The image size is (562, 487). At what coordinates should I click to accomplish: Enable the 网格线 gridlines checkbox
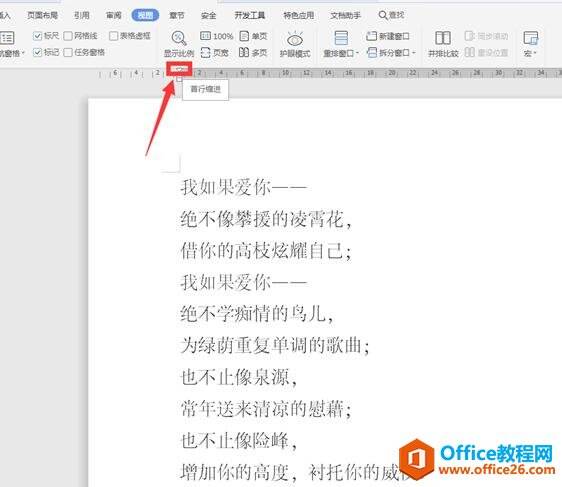(x=68, y=36)
